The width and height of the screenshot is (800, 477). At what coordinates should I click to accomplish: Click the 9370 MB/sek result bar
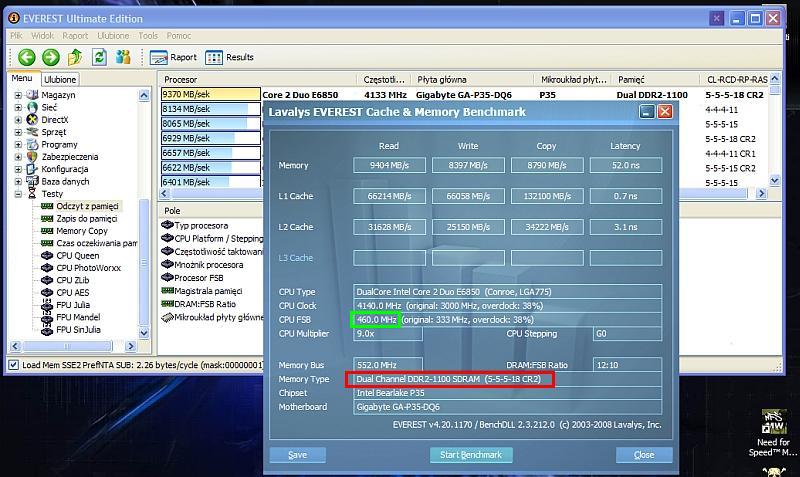pyautogui.click(x=211, y=94)
